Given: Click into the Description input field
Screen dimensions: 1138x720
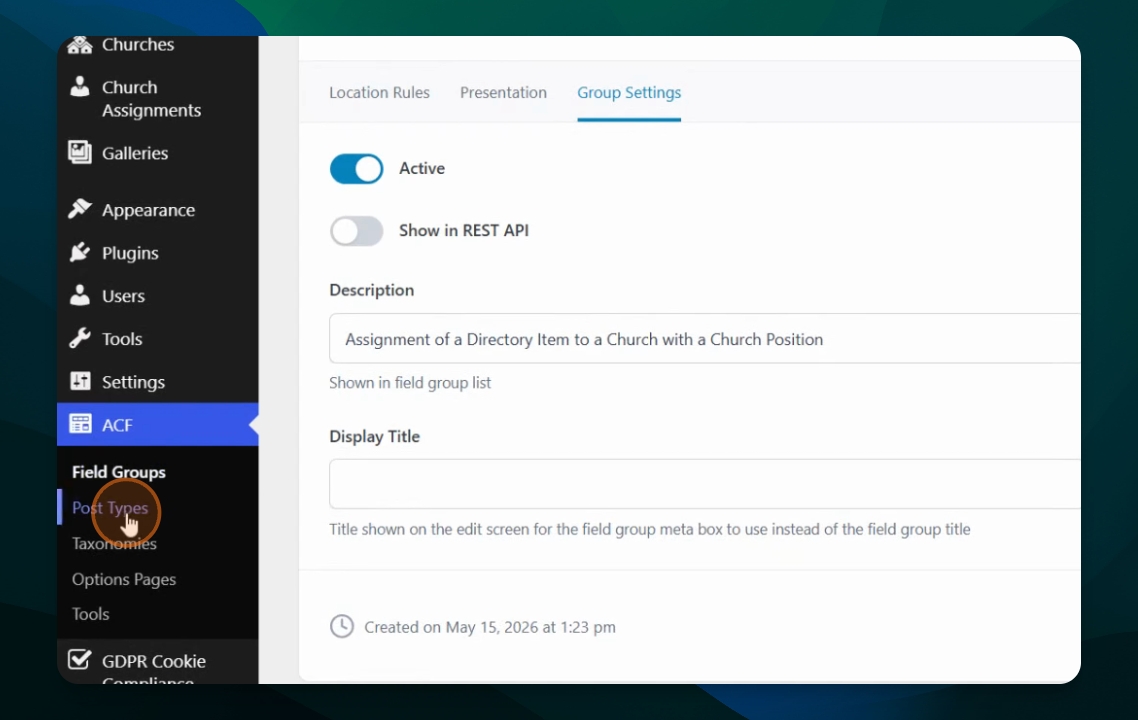Looking at the screenshot, I should (x=705, y=338).
